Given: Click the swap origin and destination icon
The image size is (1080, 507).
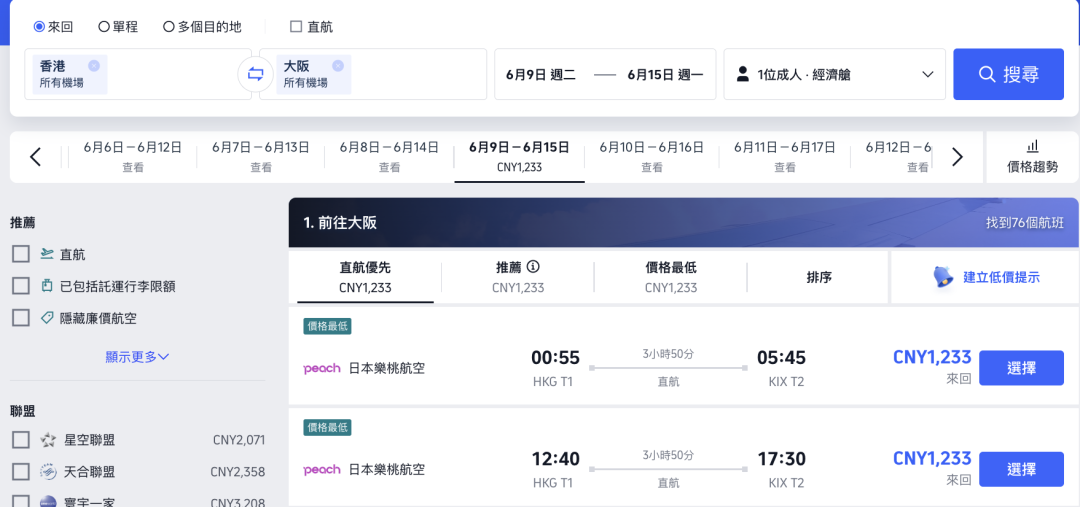Looking at the screenshot, I should [x=255, y=74].
